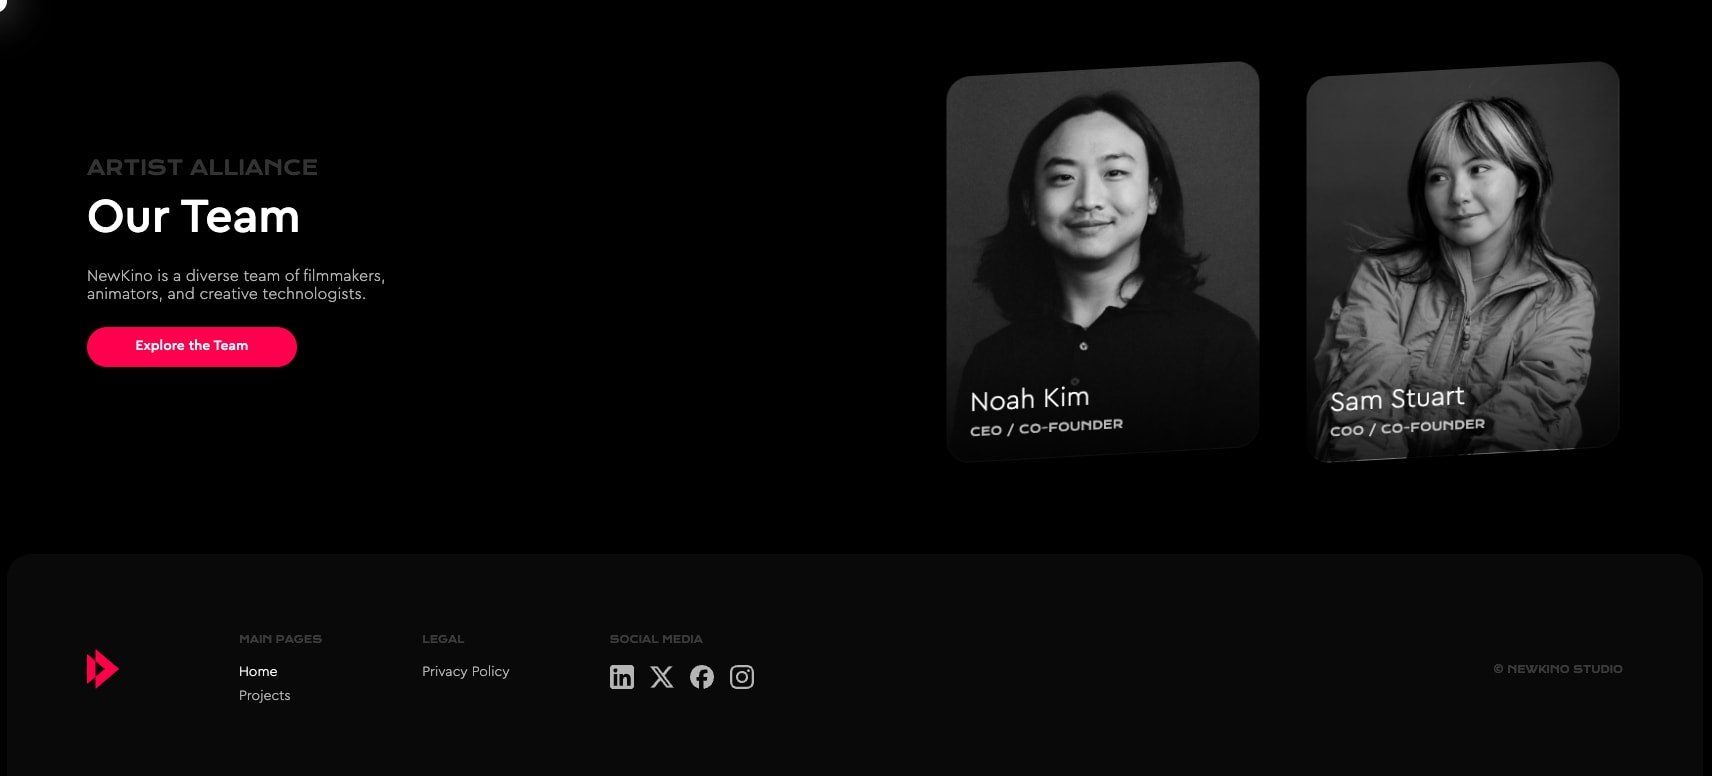Viewport: 1712px width, 776px height.
Task: Open the Projects footer link
Action: [264, 695]
